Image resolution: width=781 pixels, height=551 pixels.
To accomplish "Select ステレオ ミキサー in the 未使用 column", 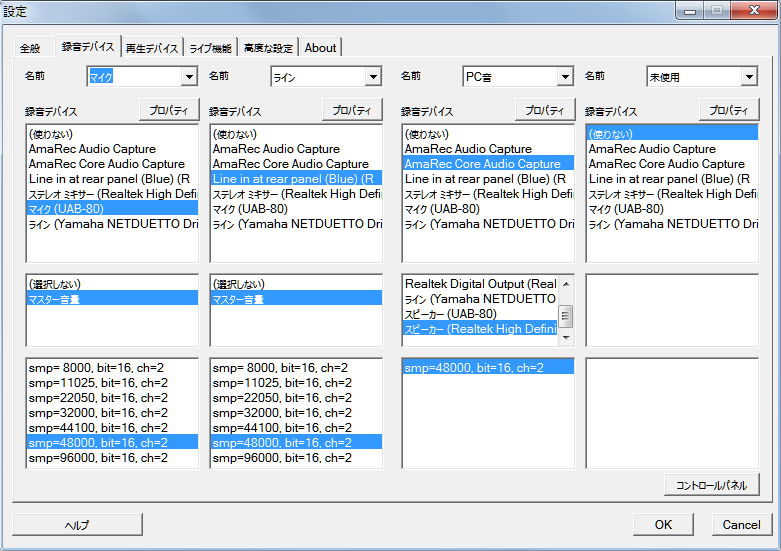I will tap(672, 194).
